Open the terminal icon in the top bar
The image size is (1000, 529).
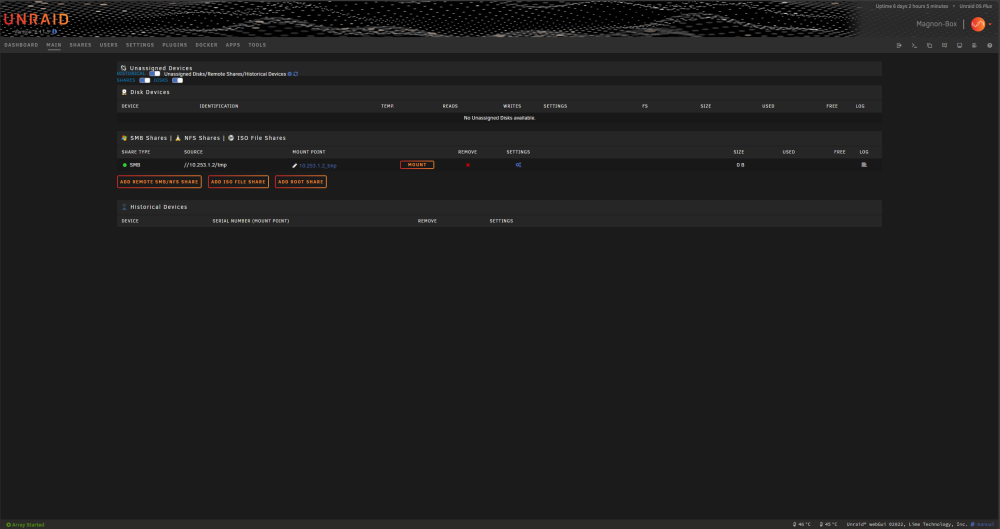tap(914, 45)
